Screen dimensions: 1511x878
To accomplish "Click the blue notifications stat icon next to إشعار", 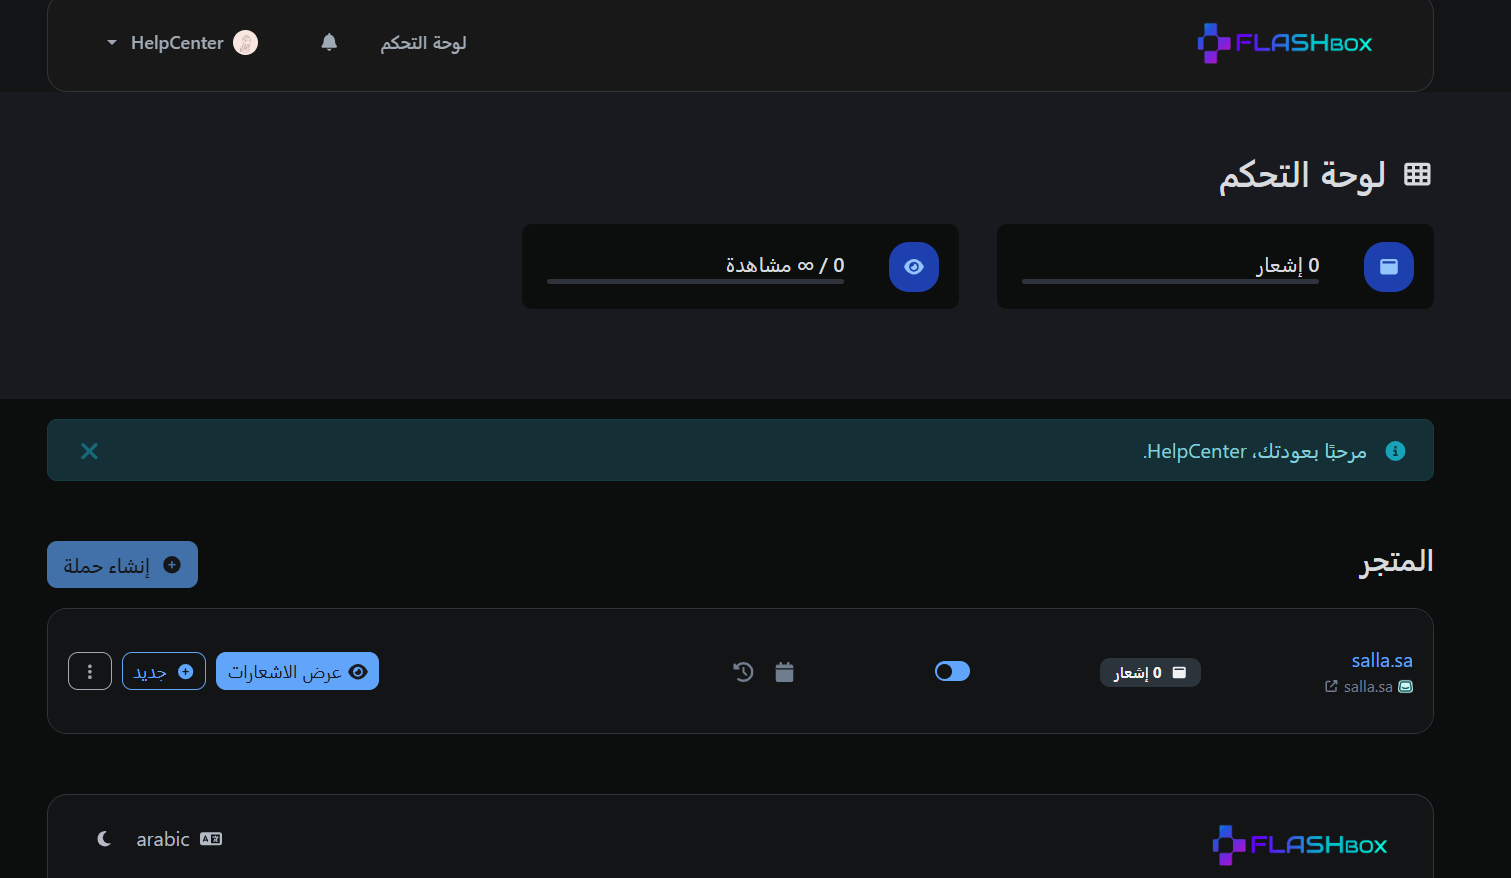I will click(1388, 267).
